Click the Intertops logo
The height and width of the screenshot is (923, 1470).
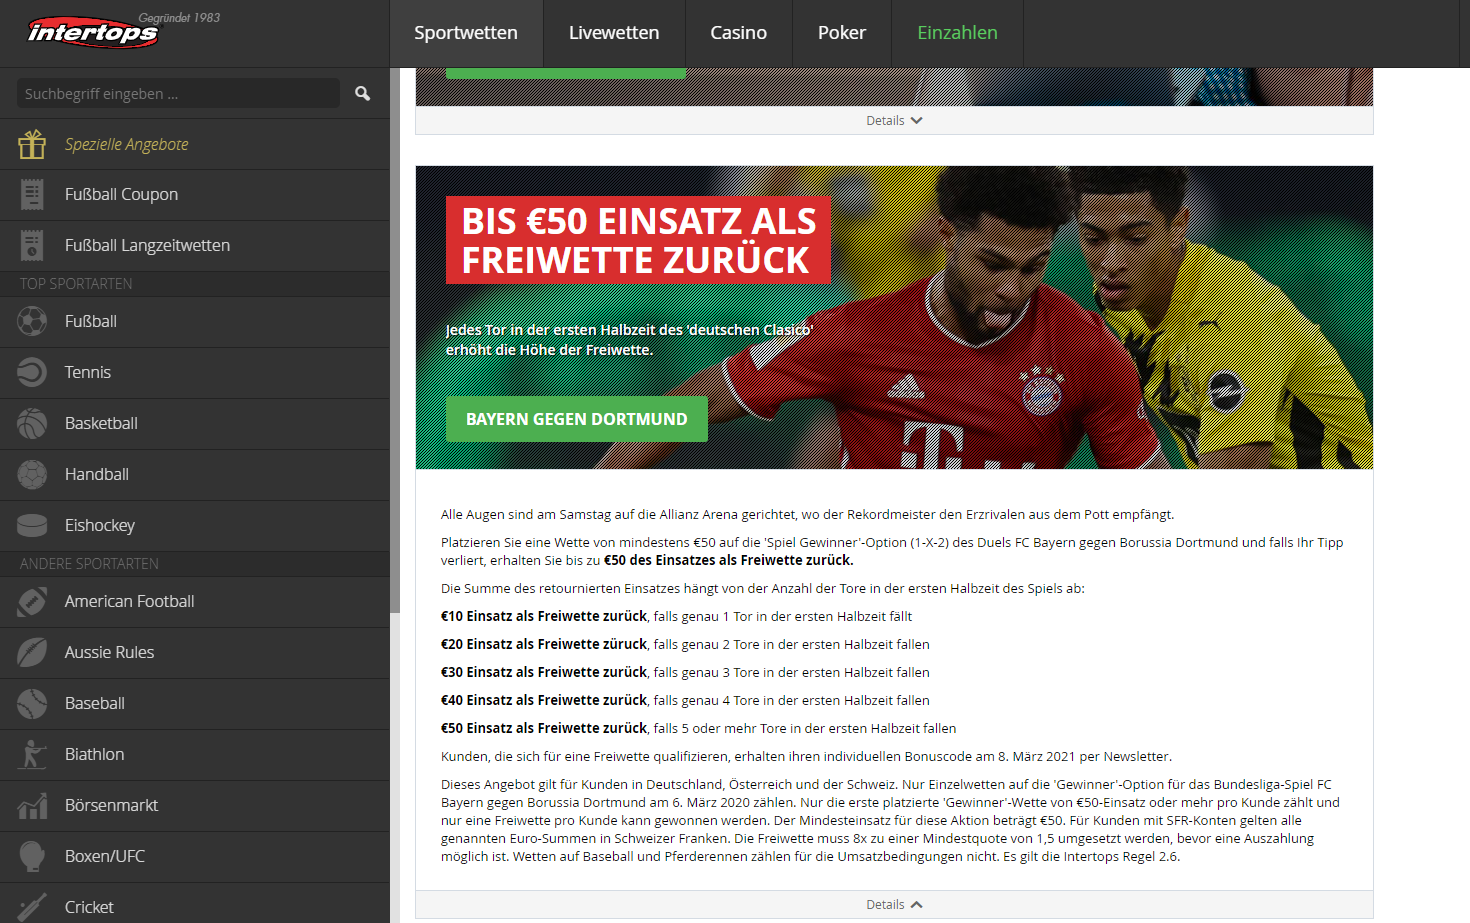tap(93, 32)
